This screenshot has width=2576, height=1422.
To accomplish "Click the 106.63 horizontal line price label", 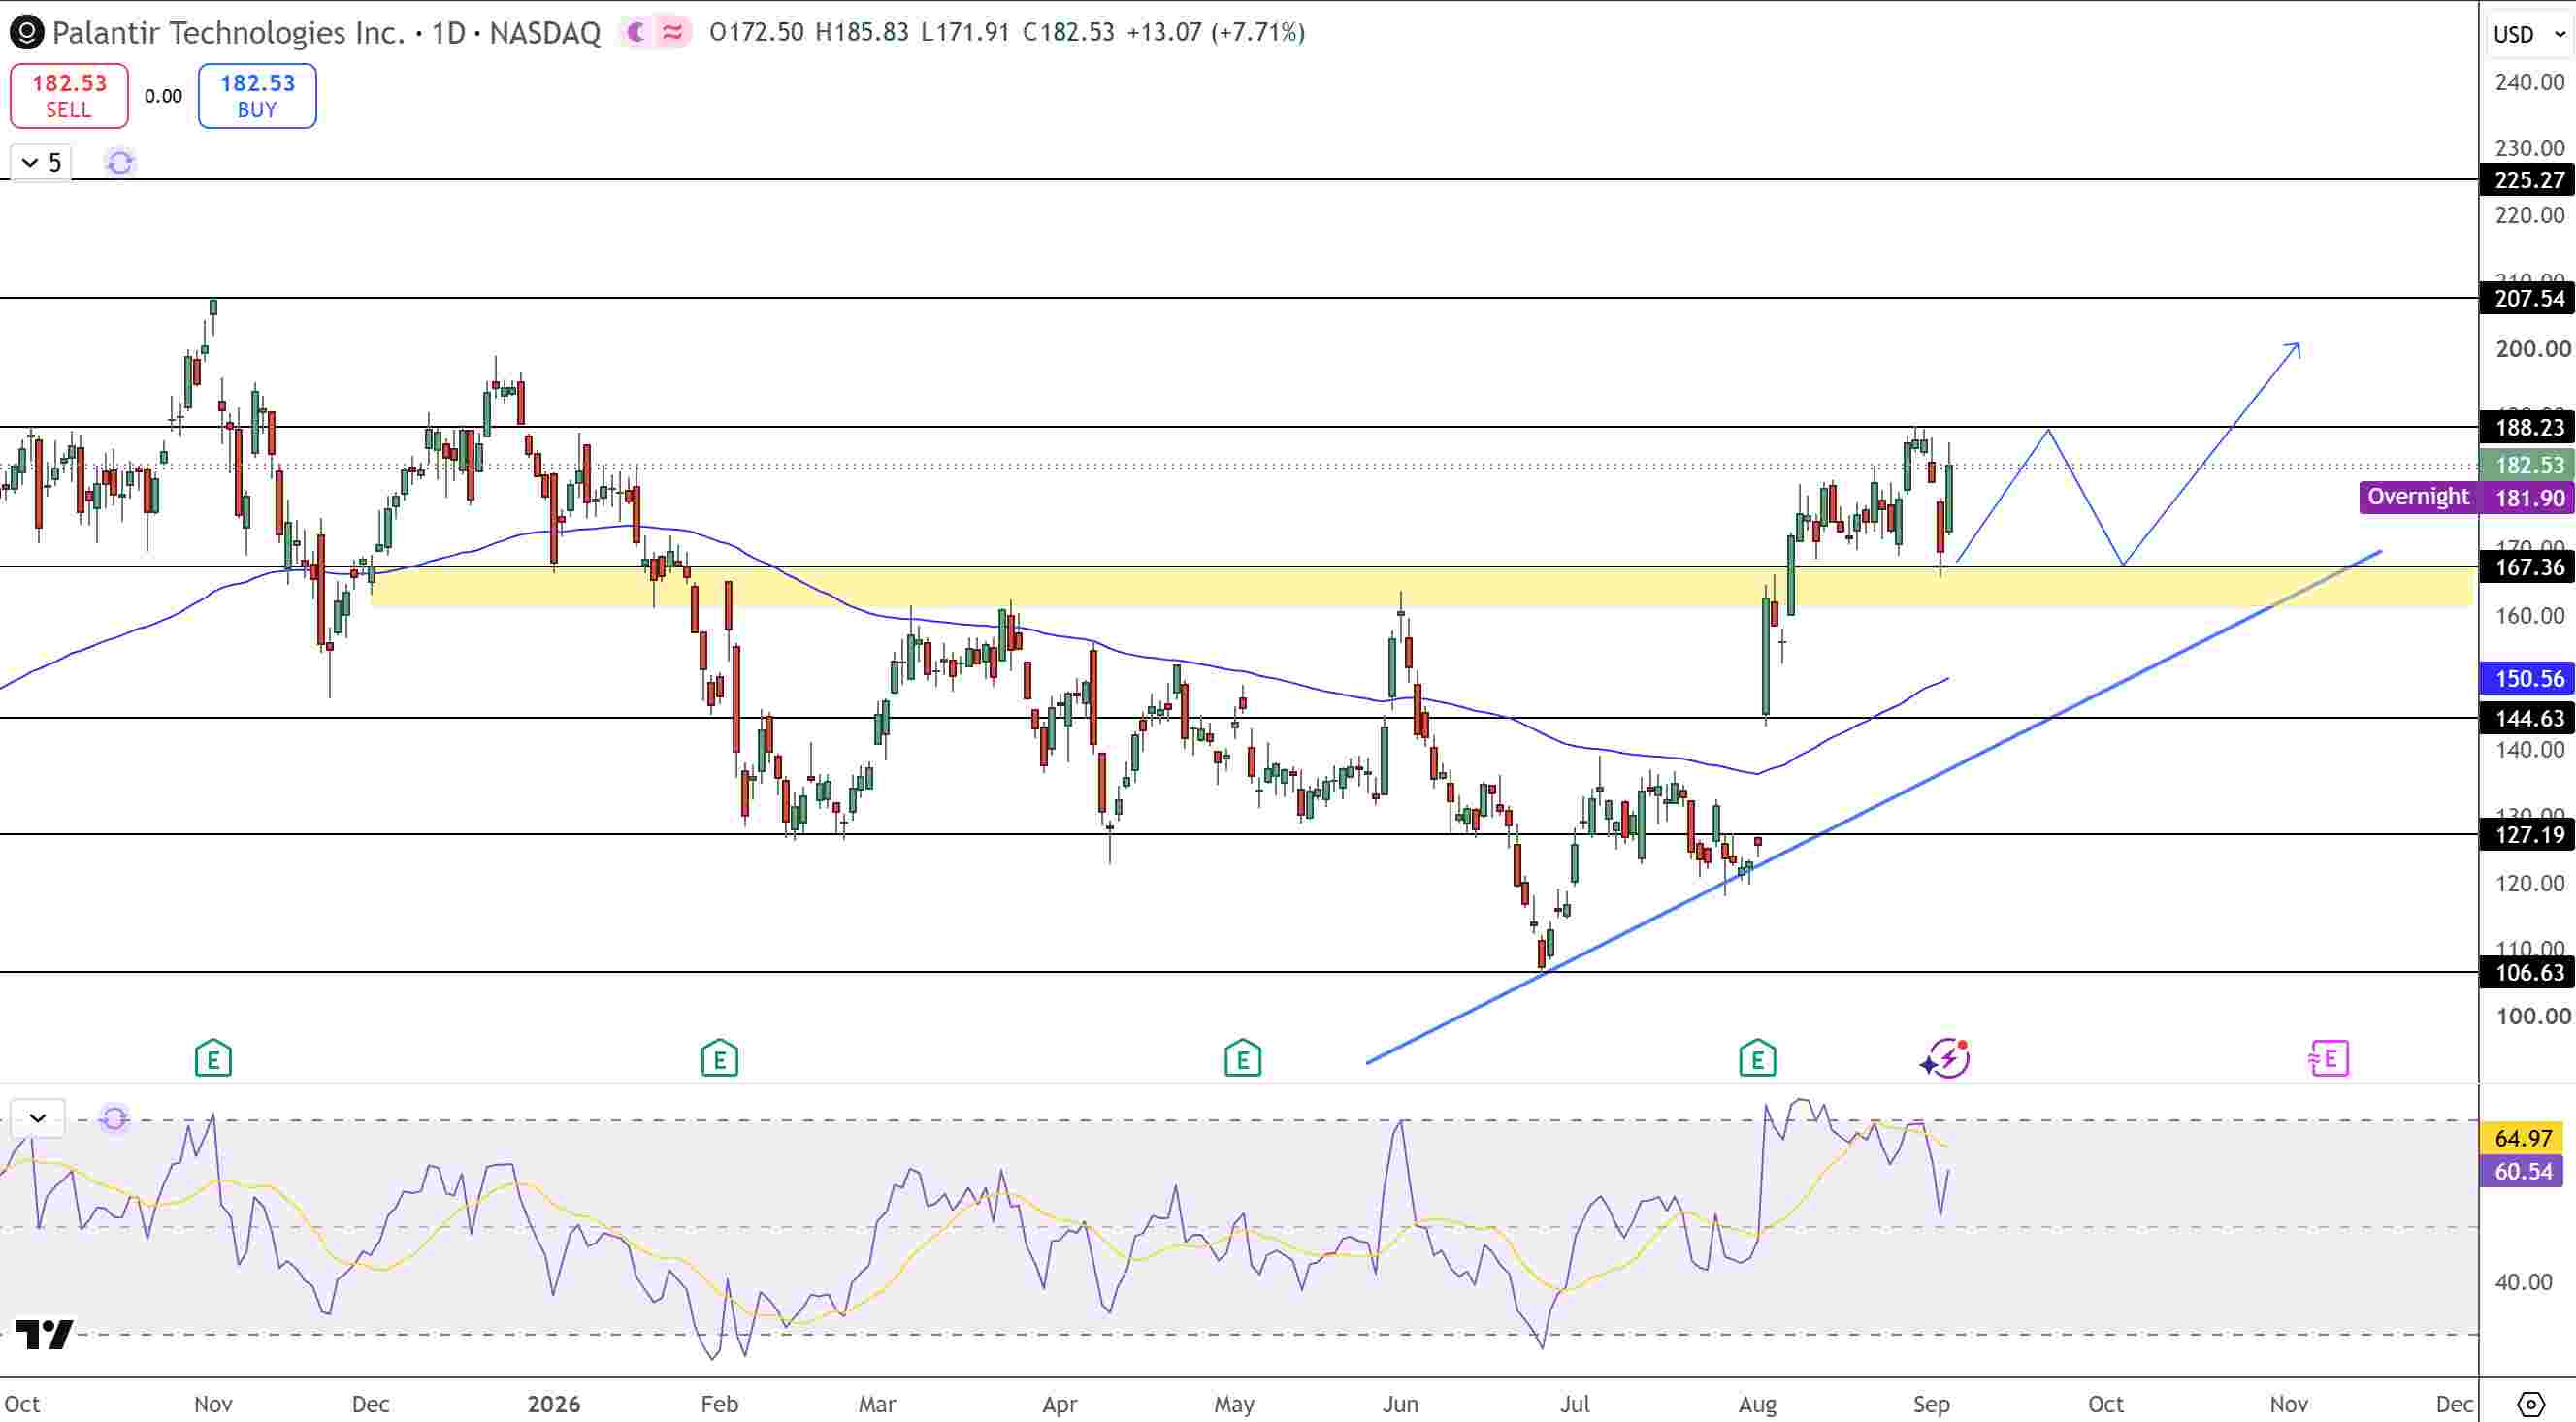I will [2528, 972].
